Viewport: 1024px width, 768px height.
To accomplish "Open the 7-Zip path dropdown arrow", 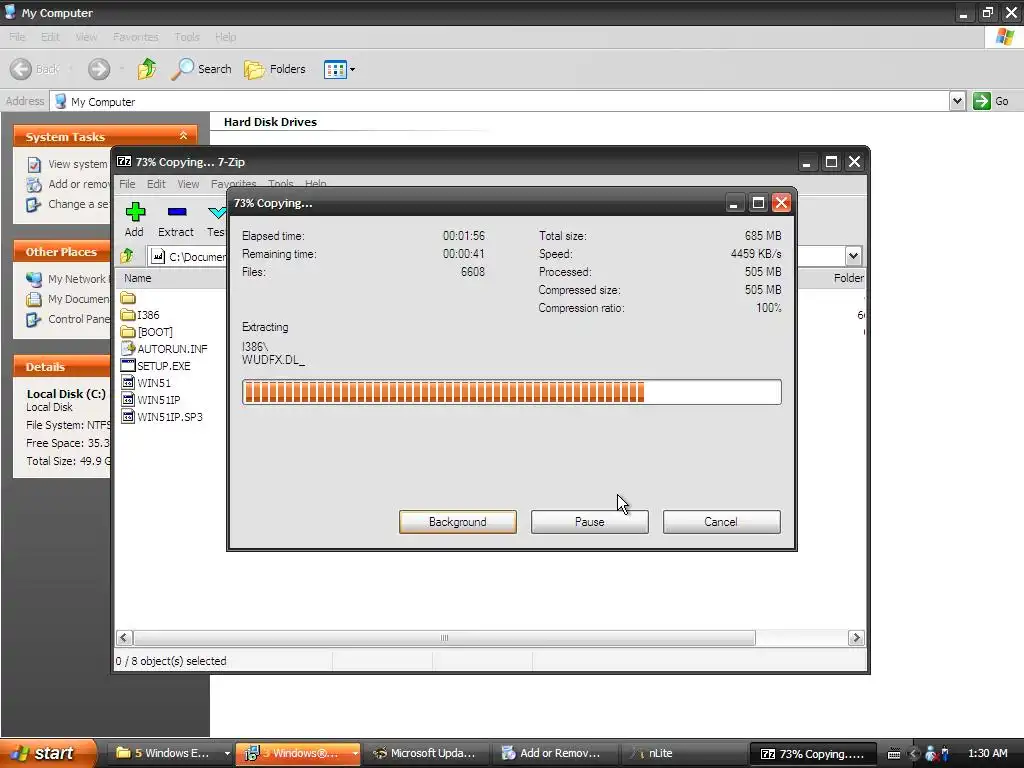I will [x=853, y=256].
